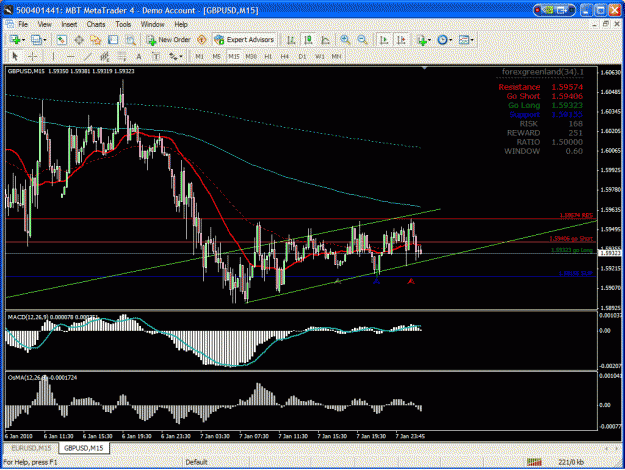Image resolution: width=625 pixels, height=470 pixels.
Task: Select the text tool A
Action: (139, 57)
